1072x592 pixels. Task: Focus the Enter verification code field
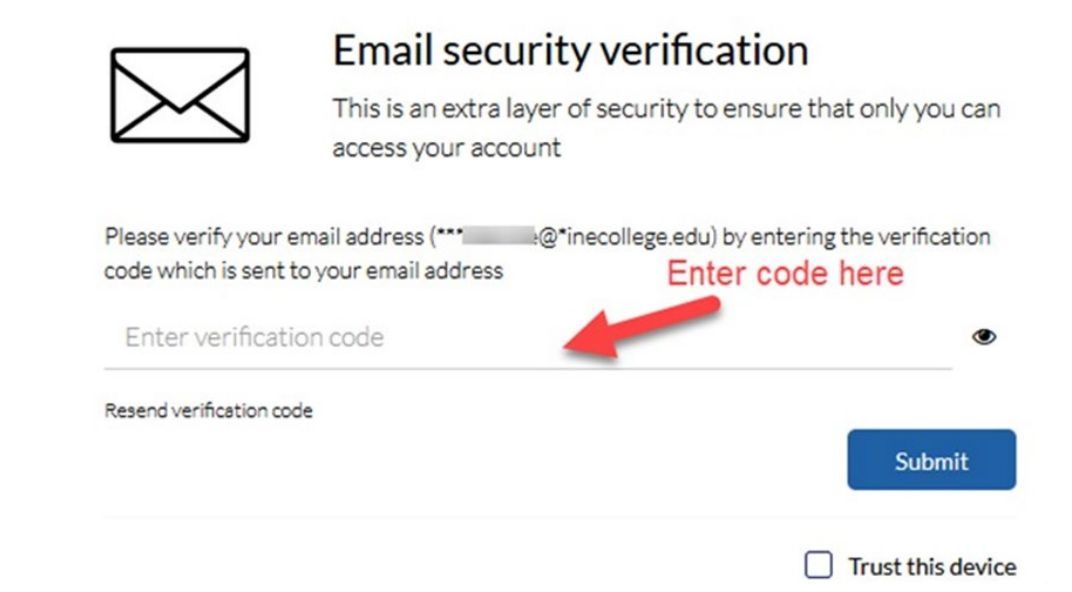click(528, 337)
